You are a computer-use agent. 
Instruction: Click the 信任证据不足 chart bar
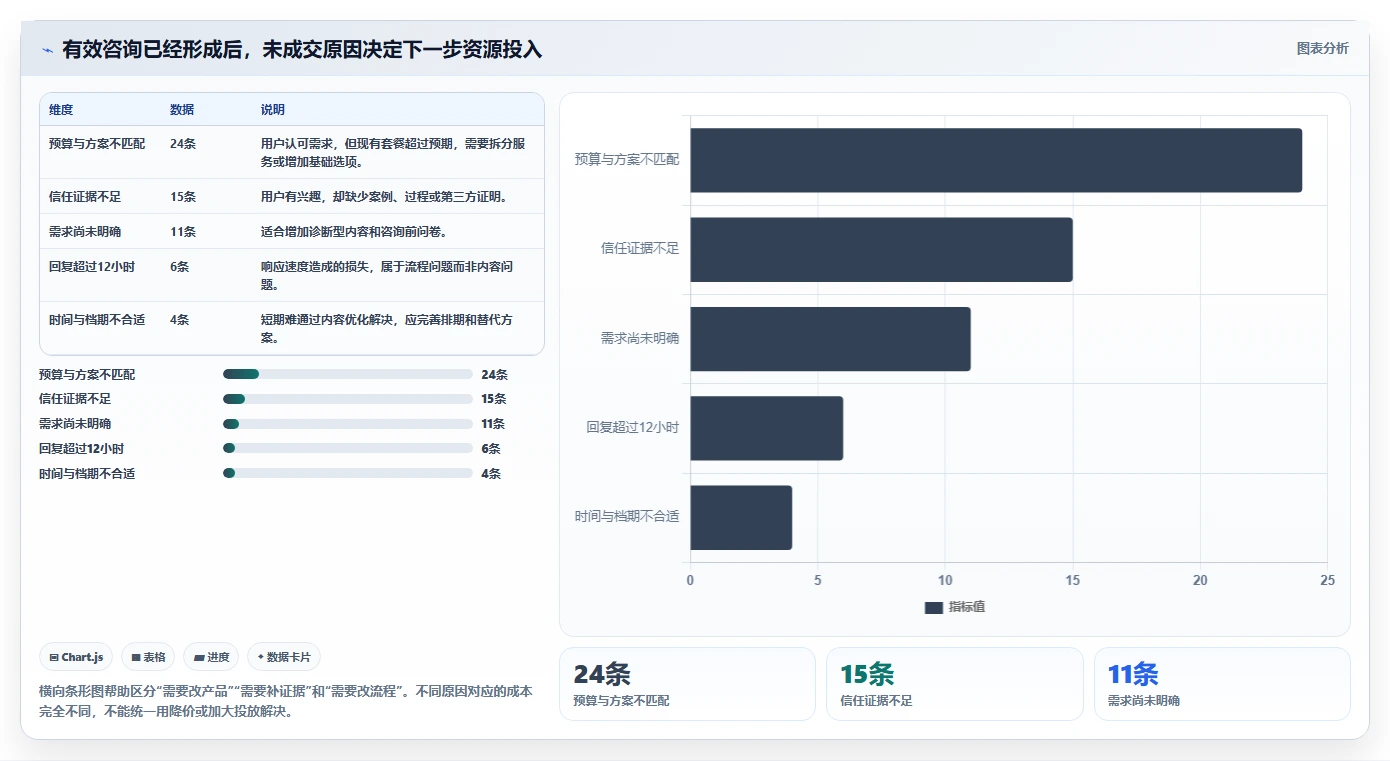[x=881, y=249]
